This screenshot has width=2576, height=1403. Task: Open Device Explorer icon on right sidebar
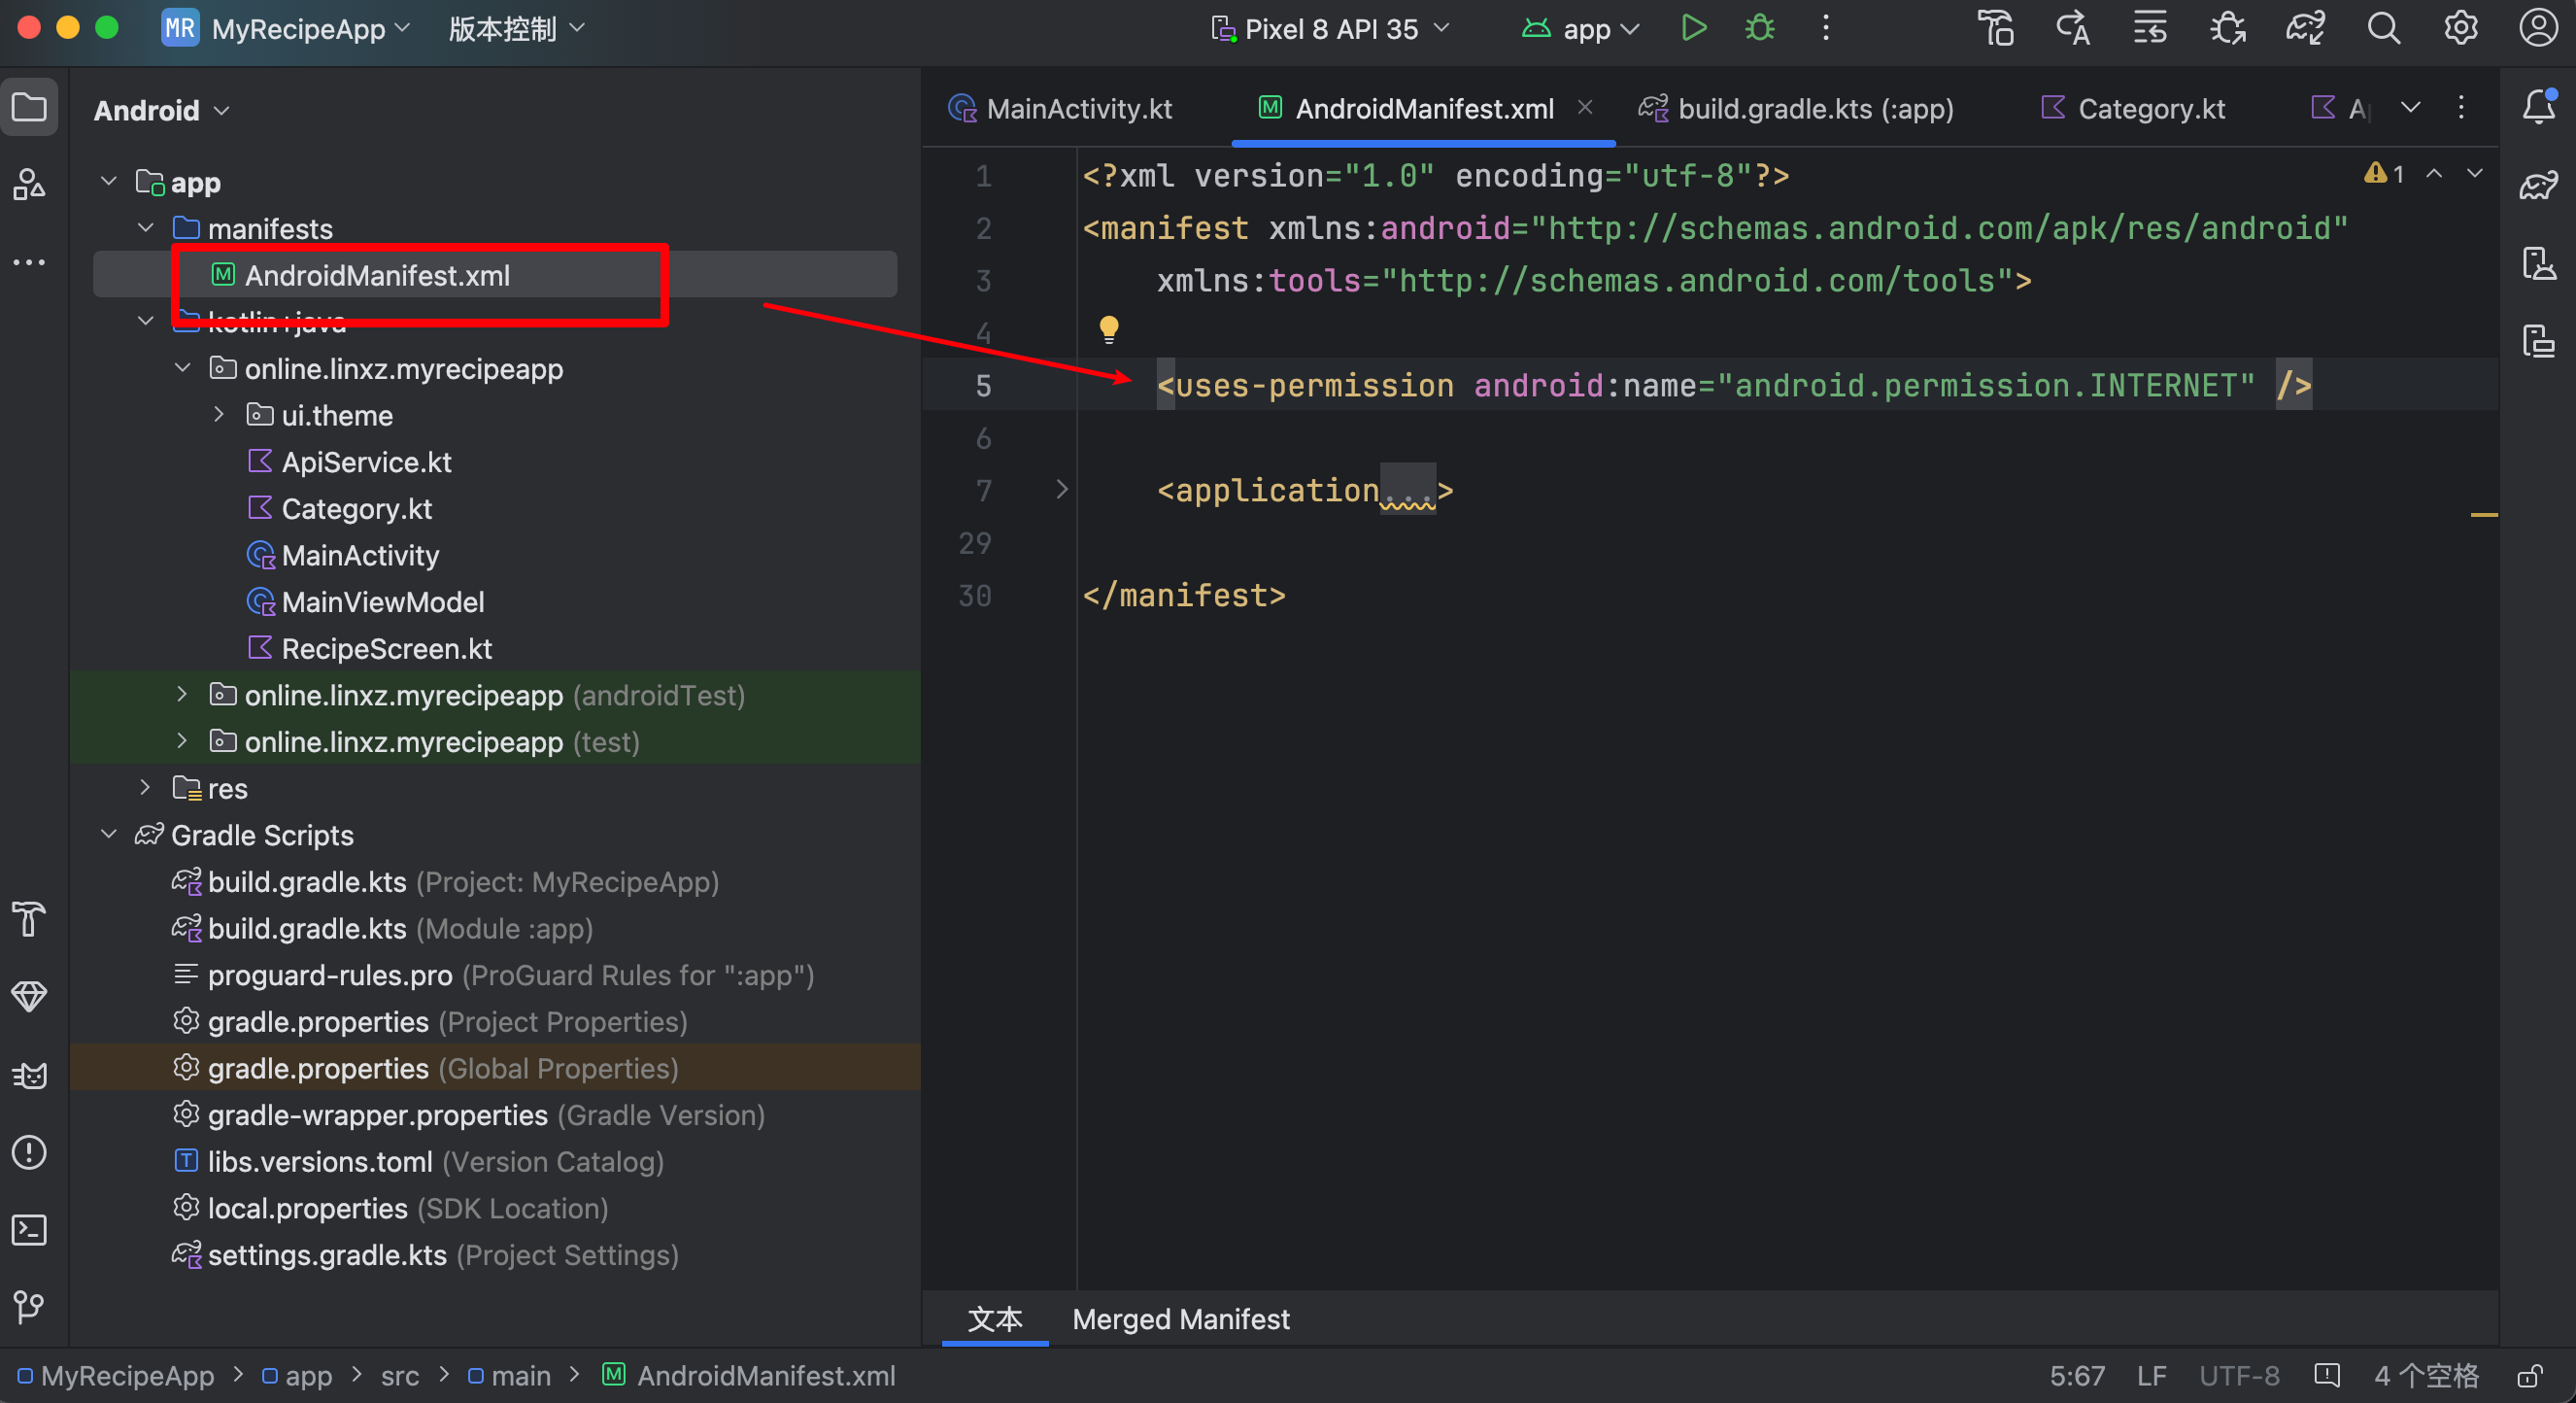[x=2538, y=263]
